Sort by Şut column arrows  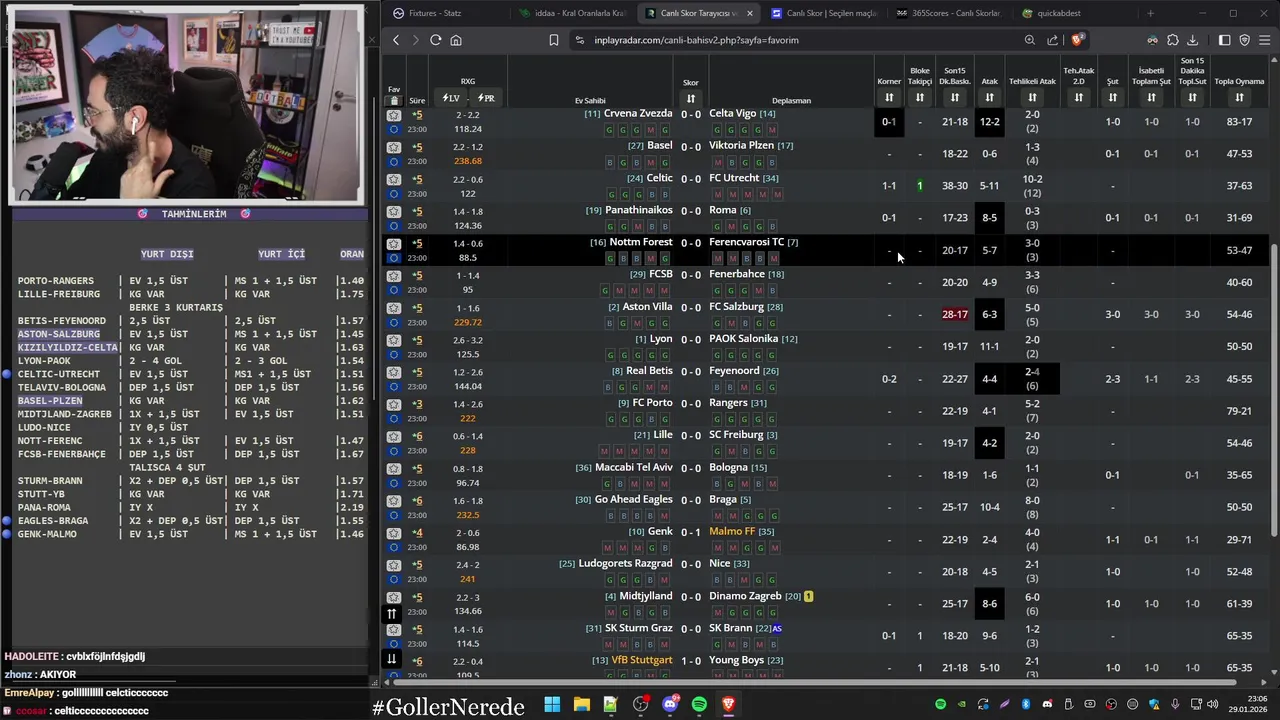click(x=1112, y=97)
